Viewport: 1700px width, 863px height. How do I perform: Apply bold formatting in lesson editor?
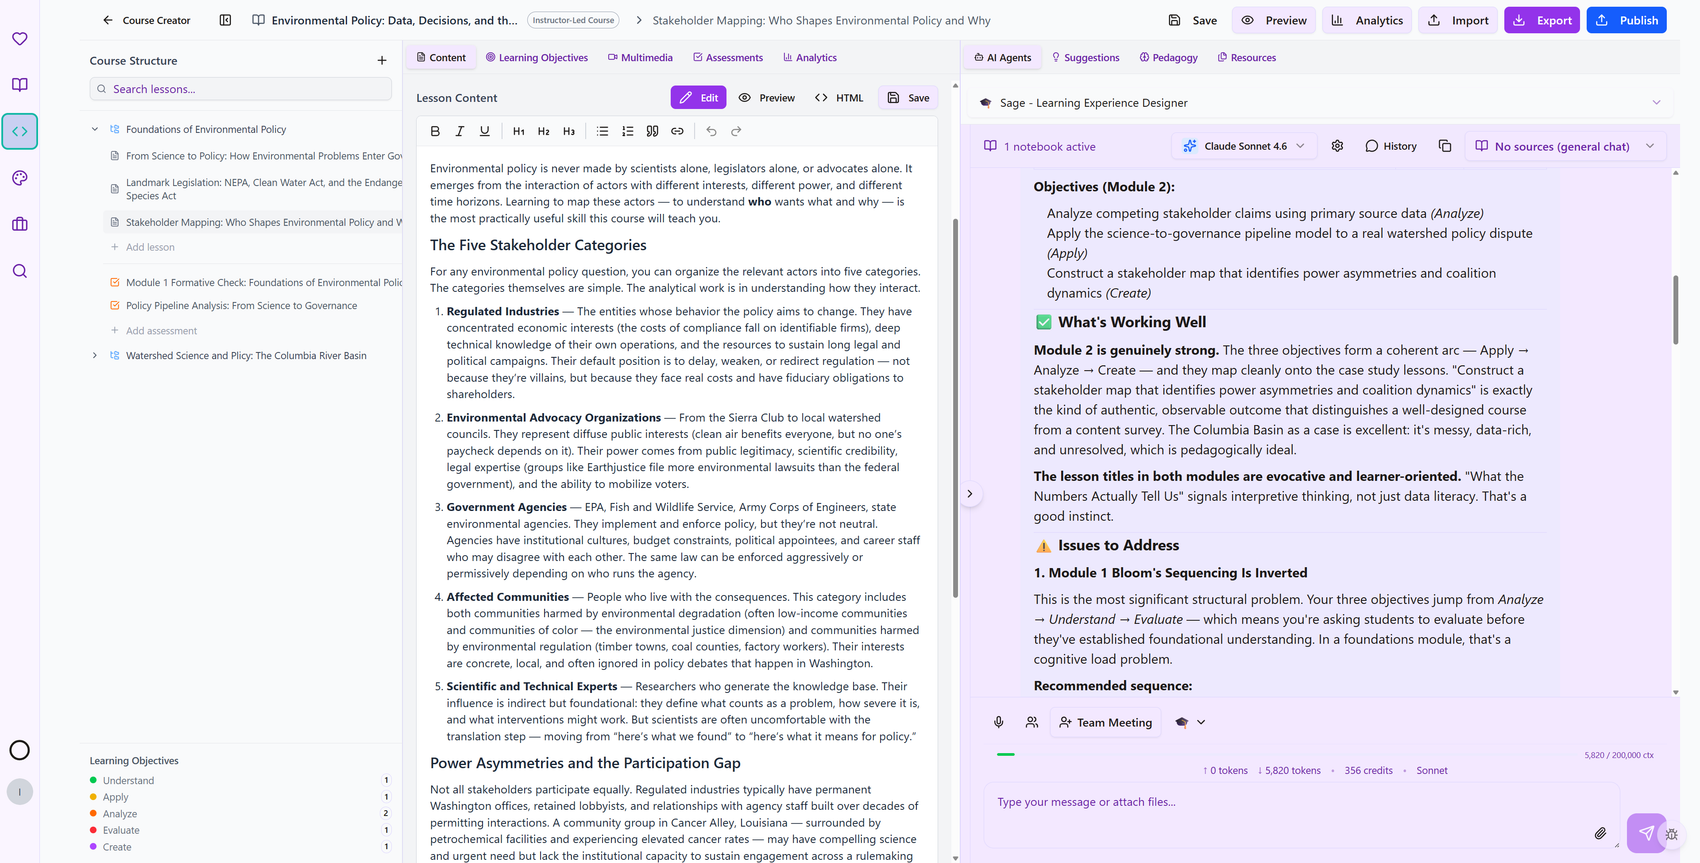(x=435, y=131)
